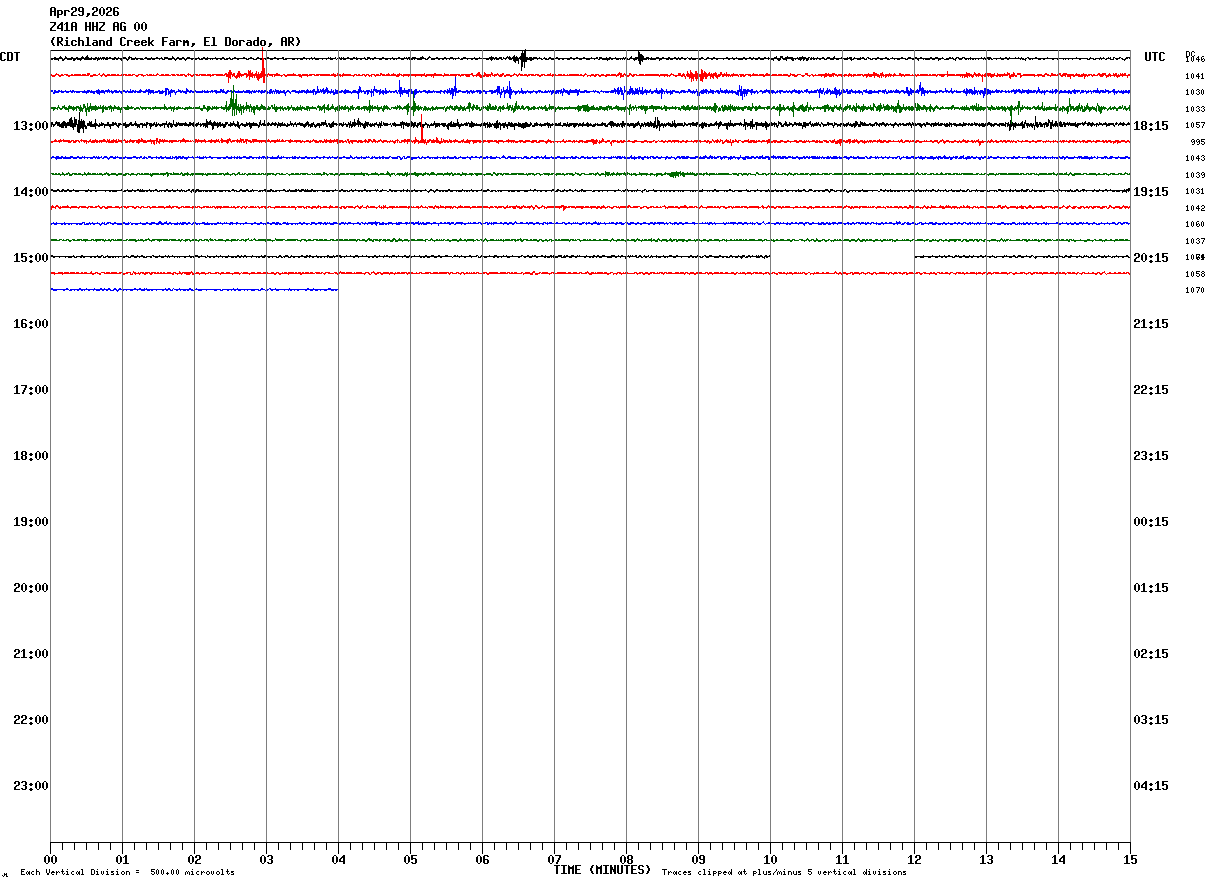Click the DC offset value '995'
1210x886 pixels.
tap(1198, 142)
